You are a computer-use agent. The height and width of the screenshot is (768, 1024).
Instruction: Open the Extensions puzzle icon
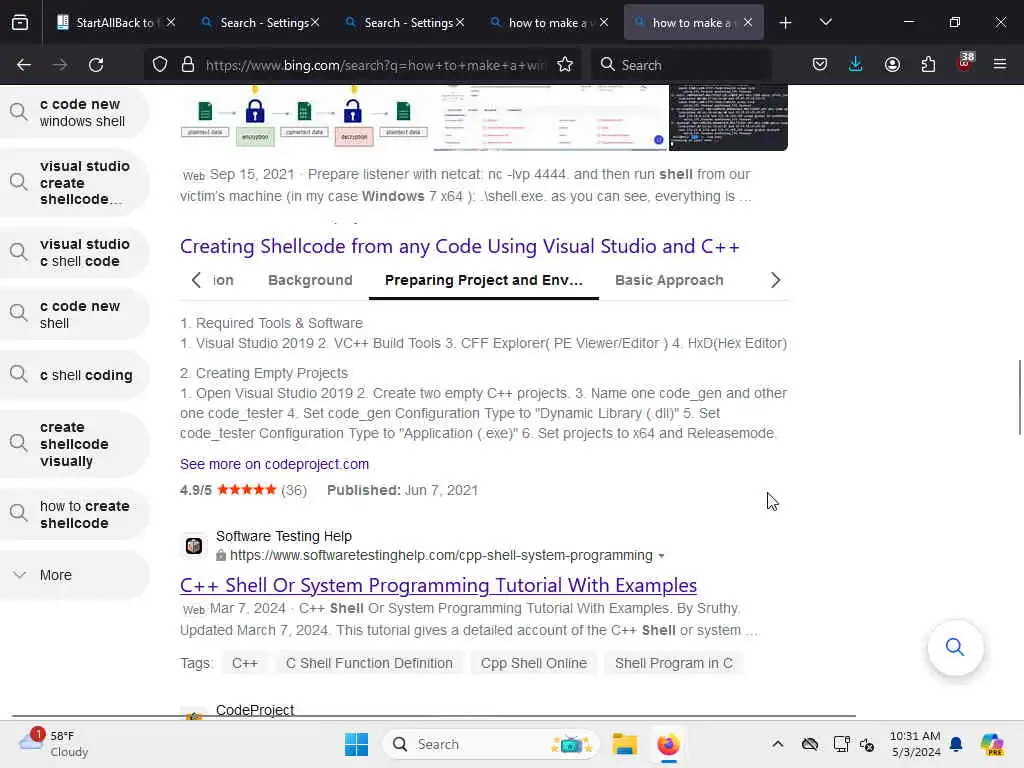coord(928,65)
